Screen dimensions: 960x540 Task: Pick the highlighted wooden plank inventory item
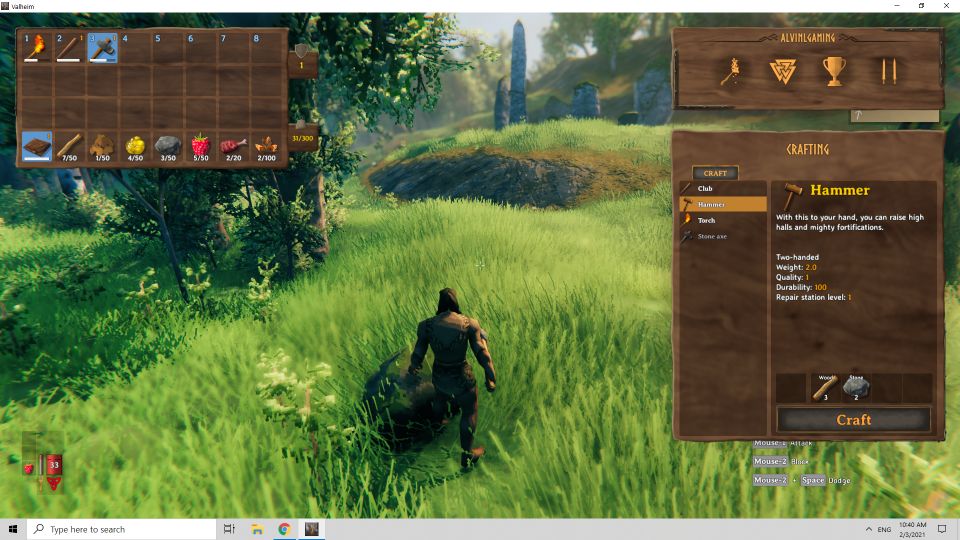[37, 146]
